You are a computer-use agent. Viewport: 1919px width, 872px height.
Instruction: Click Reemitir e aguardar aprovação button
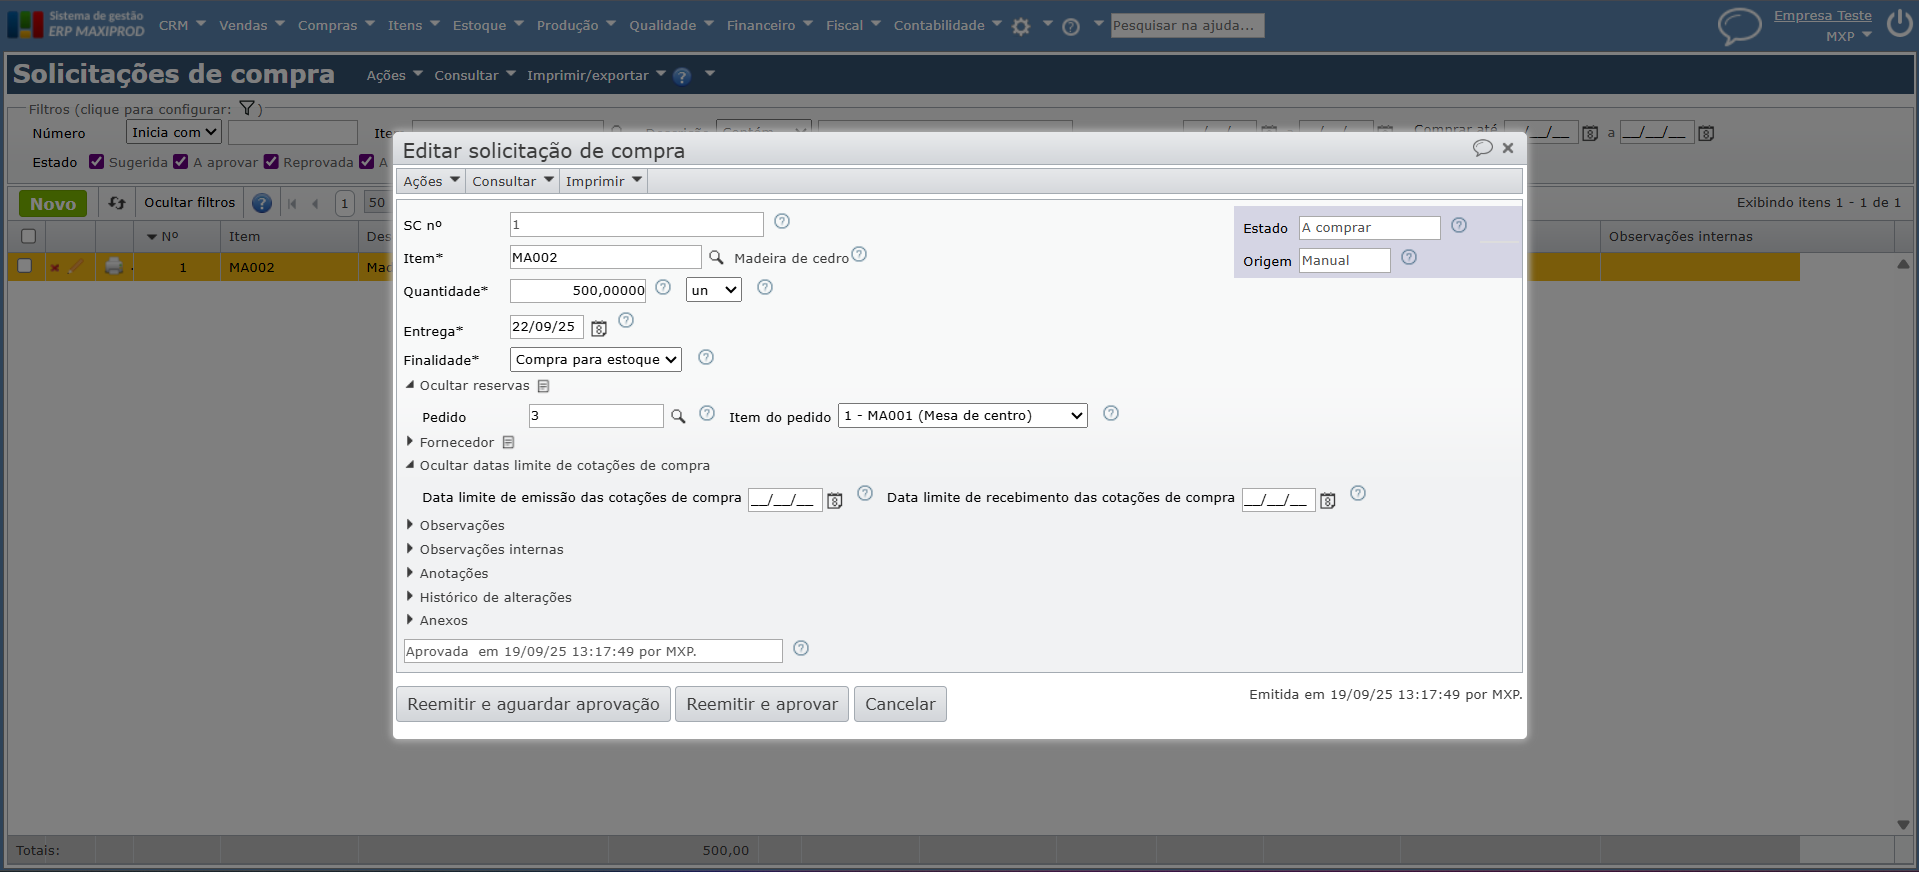point(533,704)
